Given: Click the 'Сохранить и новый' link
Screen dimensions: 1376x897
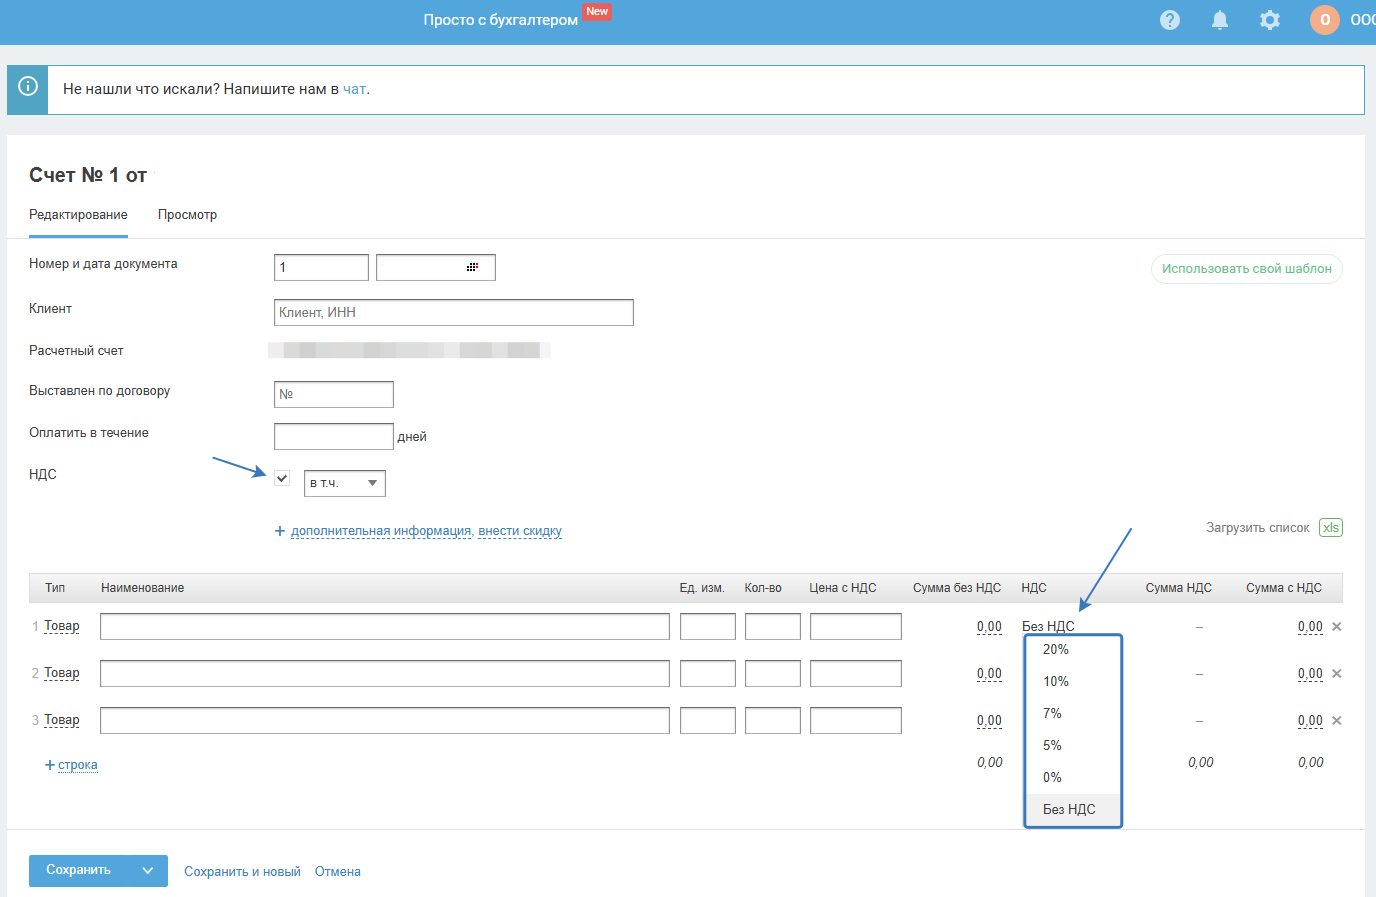Looking at the screenshot, I should pos(242,872).
